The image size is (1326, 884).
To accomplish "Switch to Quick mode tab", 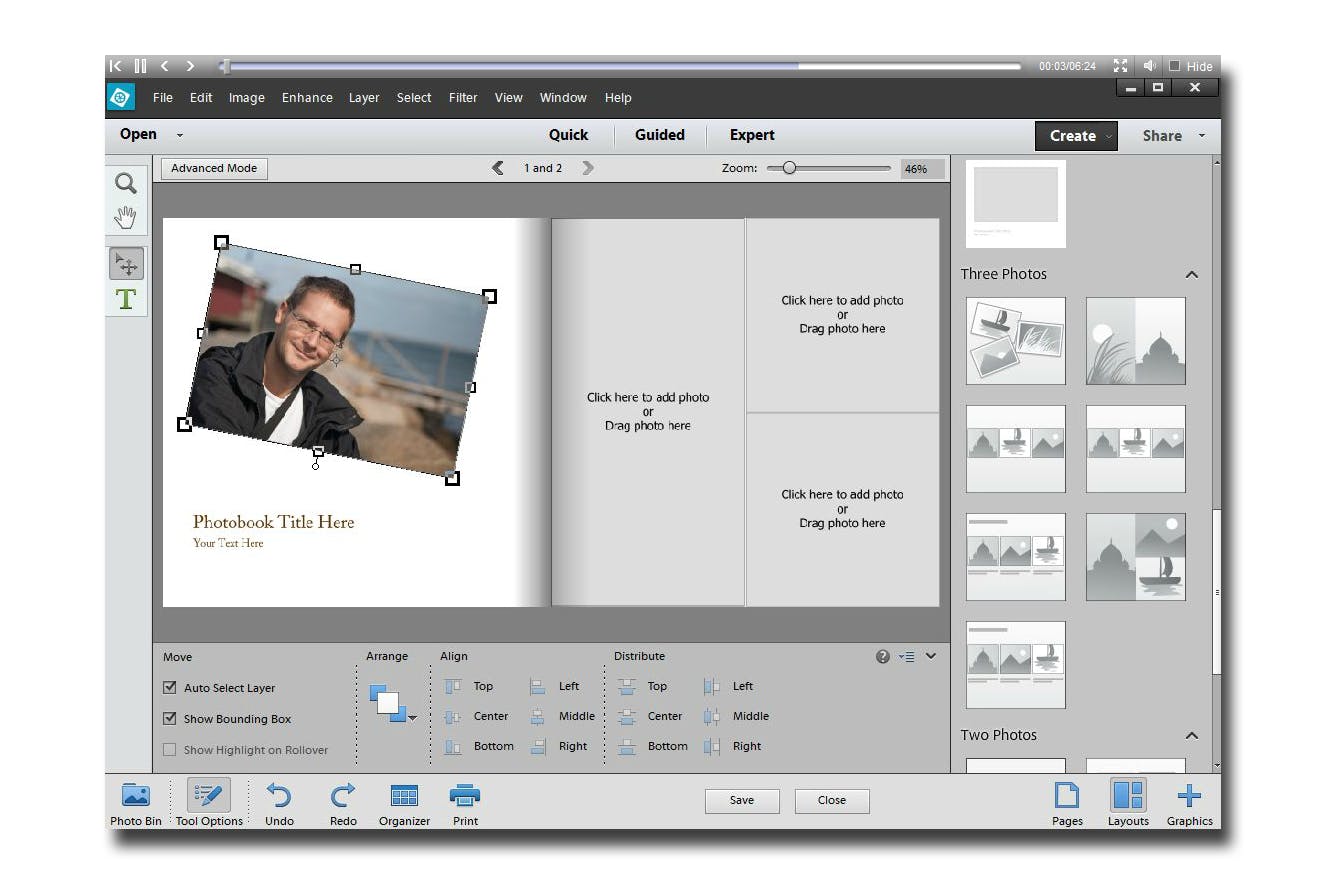I will click(568, 135).
